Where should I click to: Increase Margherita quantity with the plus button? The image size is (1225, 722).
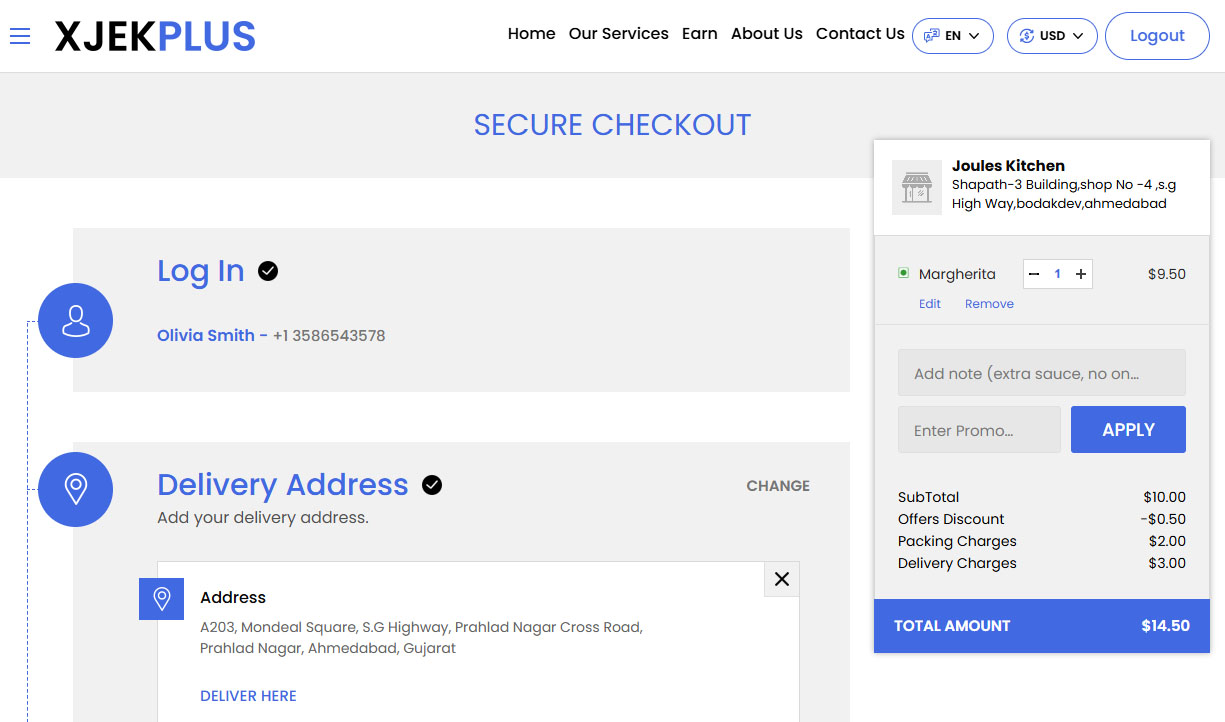pos(1080,273)
